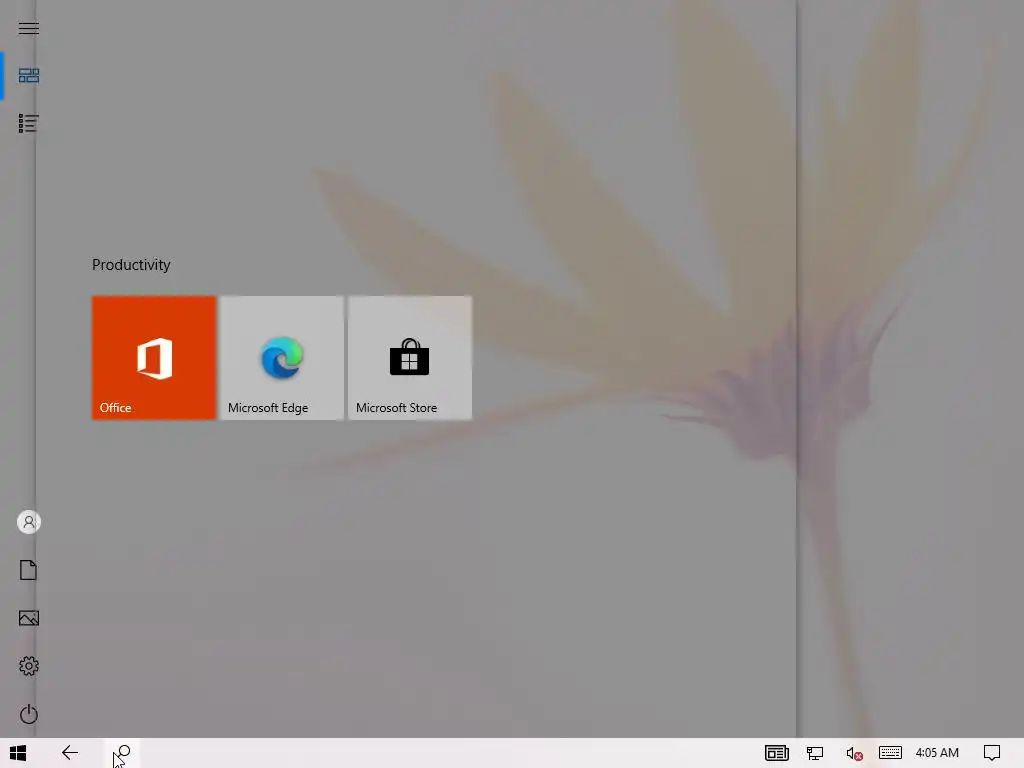Image resolution: width=1024 pixels, height=768 pixels.
Task: Open Microsoft Store tile
Action: pos(410,358)
